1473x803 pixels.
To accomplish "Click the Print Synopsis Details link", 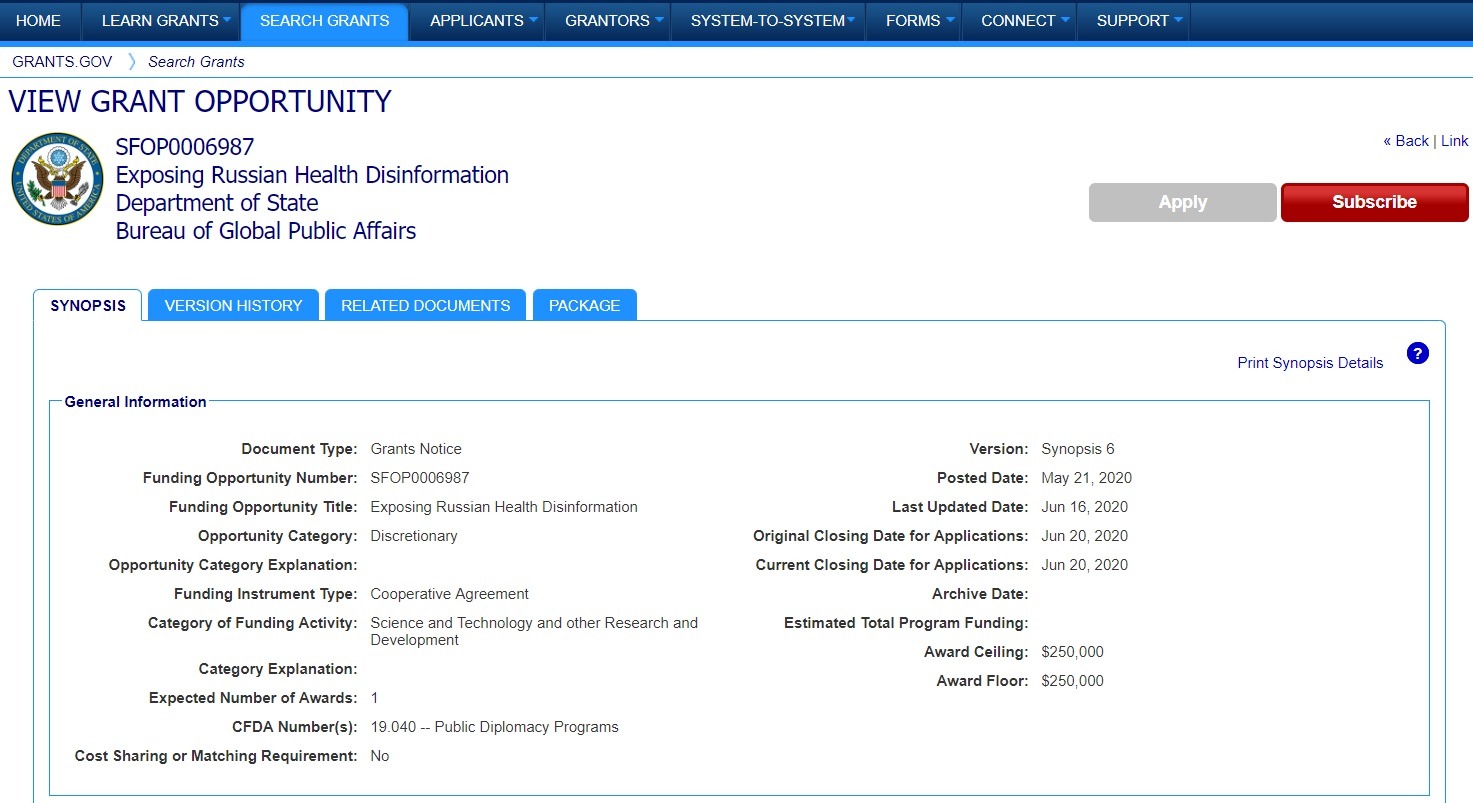I will coord(1310,363).
